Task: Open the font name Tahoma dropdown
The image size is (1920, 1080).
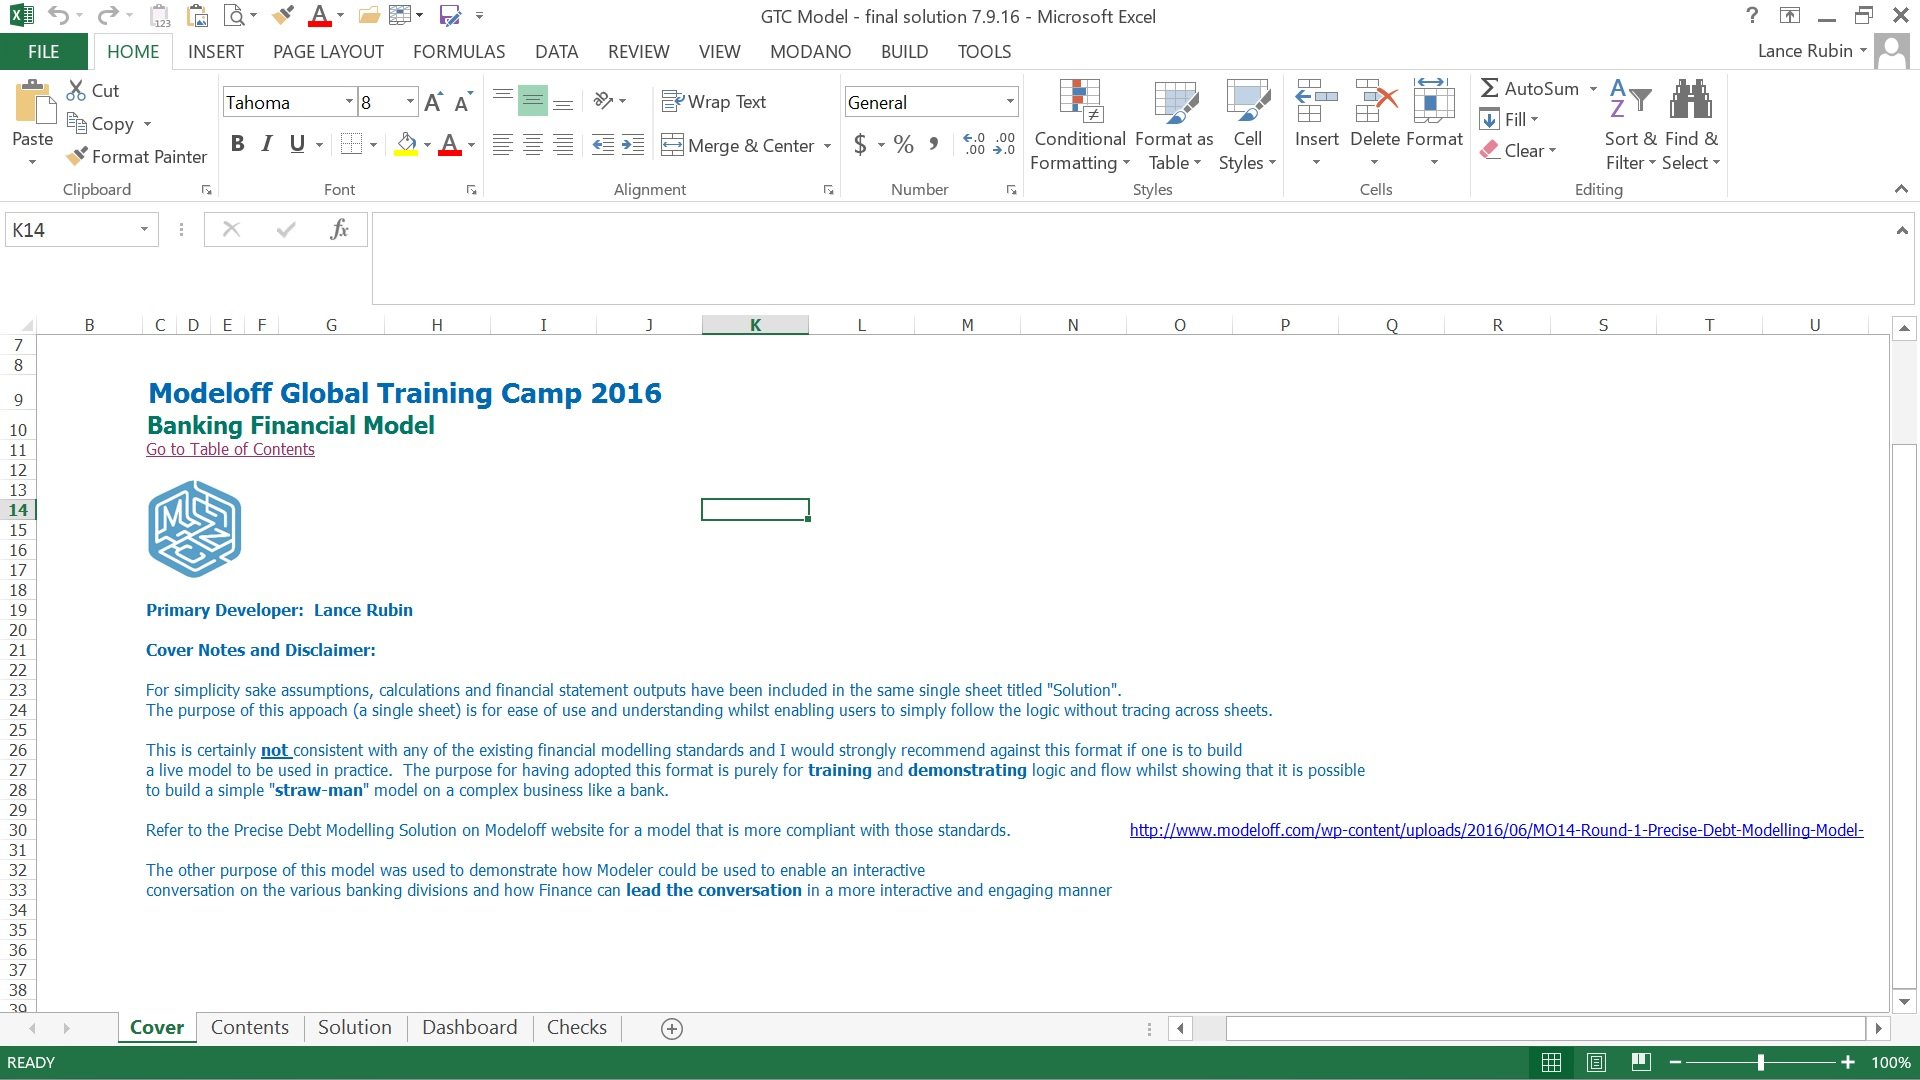Action: [349, 102]
